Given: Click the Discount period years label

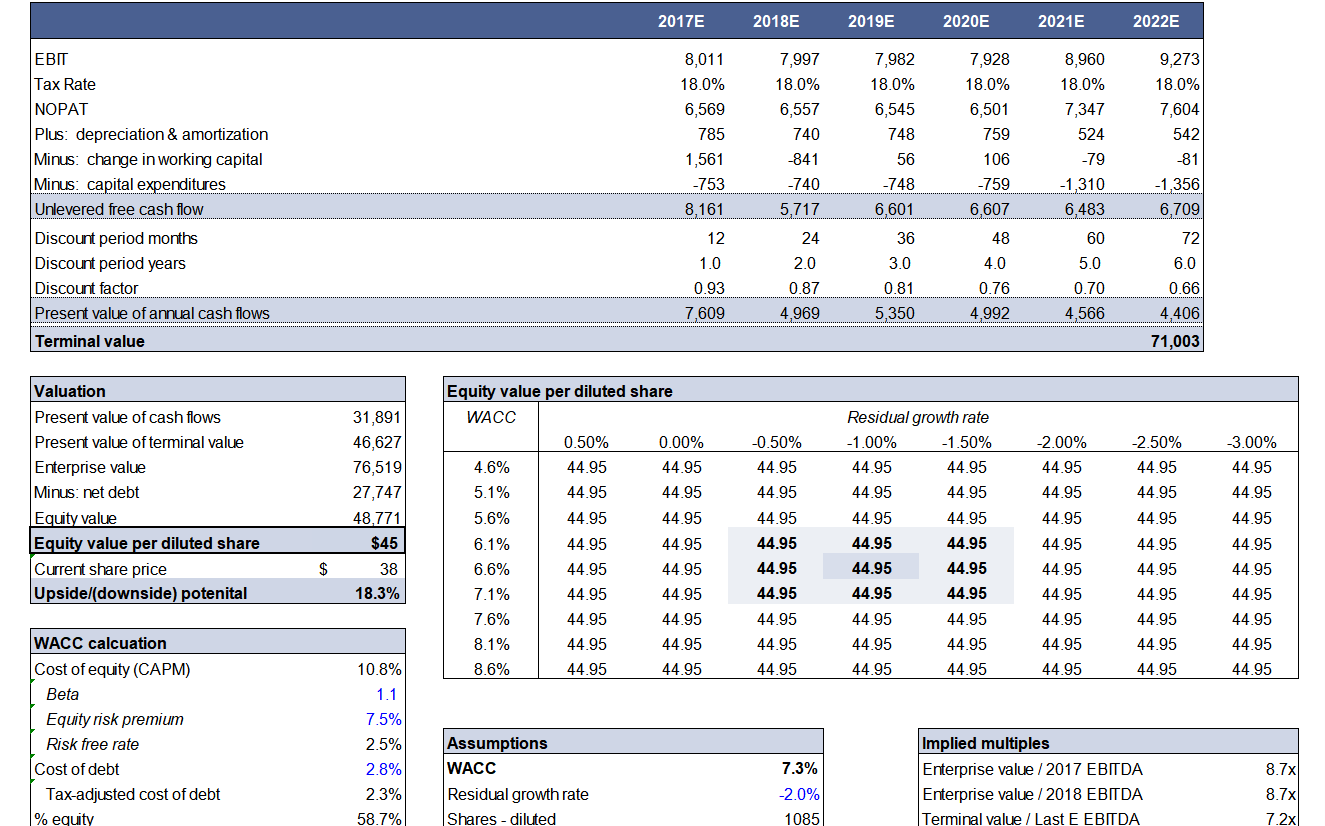Looking at the screenshot, I should 110,264.
